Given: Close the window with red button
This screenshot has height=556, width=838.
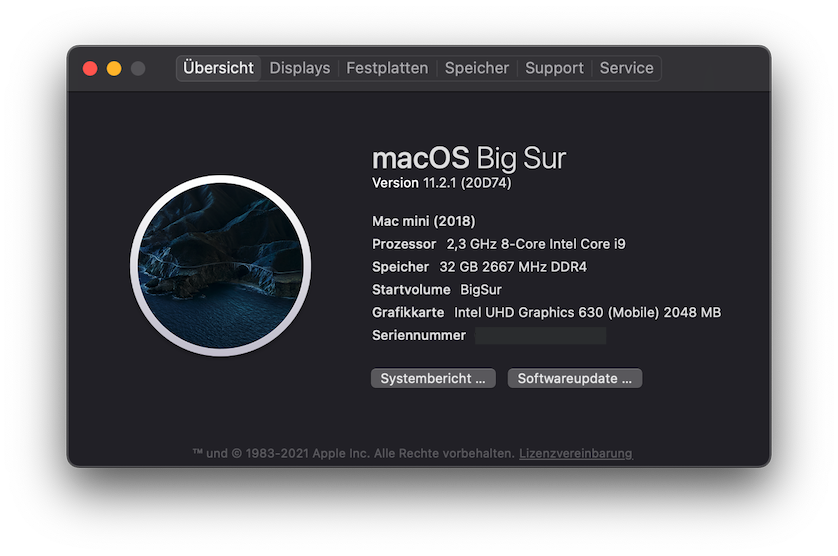Looking at the screenshot, I should click(90, 68).
